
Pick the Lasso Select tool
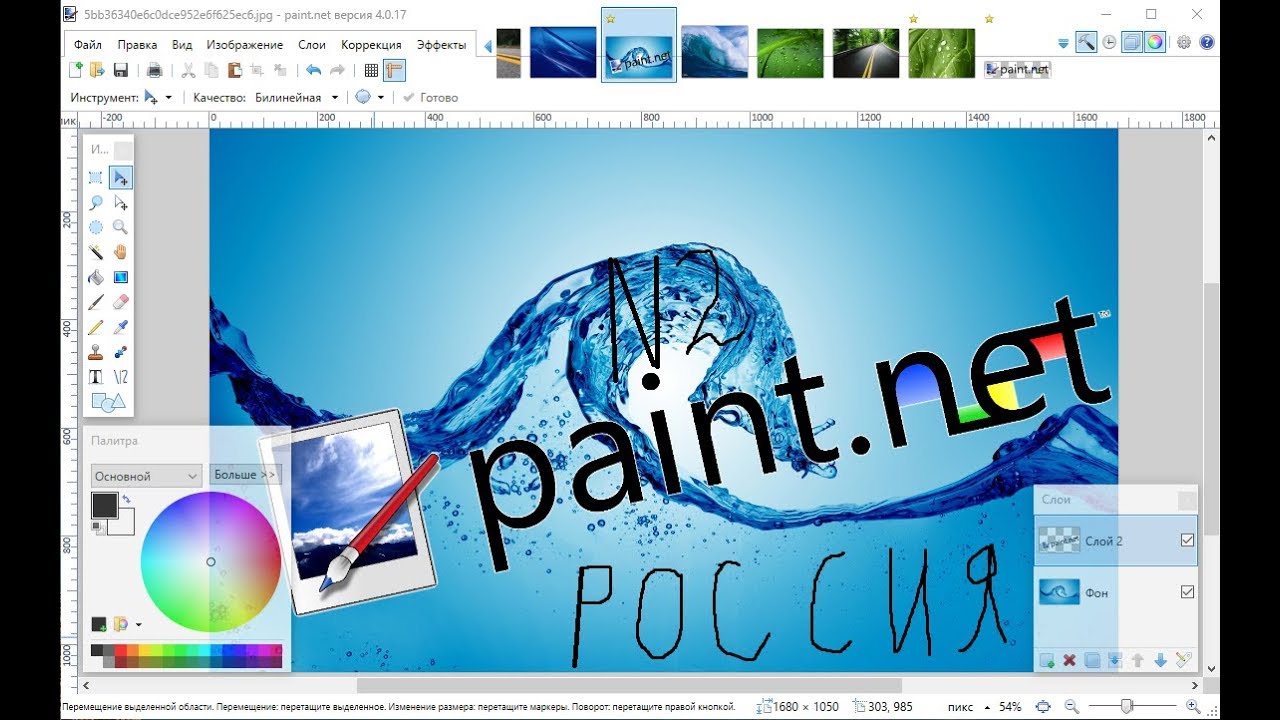96,203
